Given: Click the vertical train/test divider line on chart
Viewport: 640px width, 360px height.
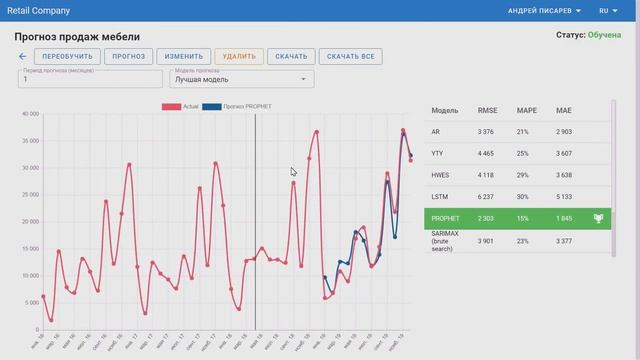Looking at the screenshot, I should [256, 222].
